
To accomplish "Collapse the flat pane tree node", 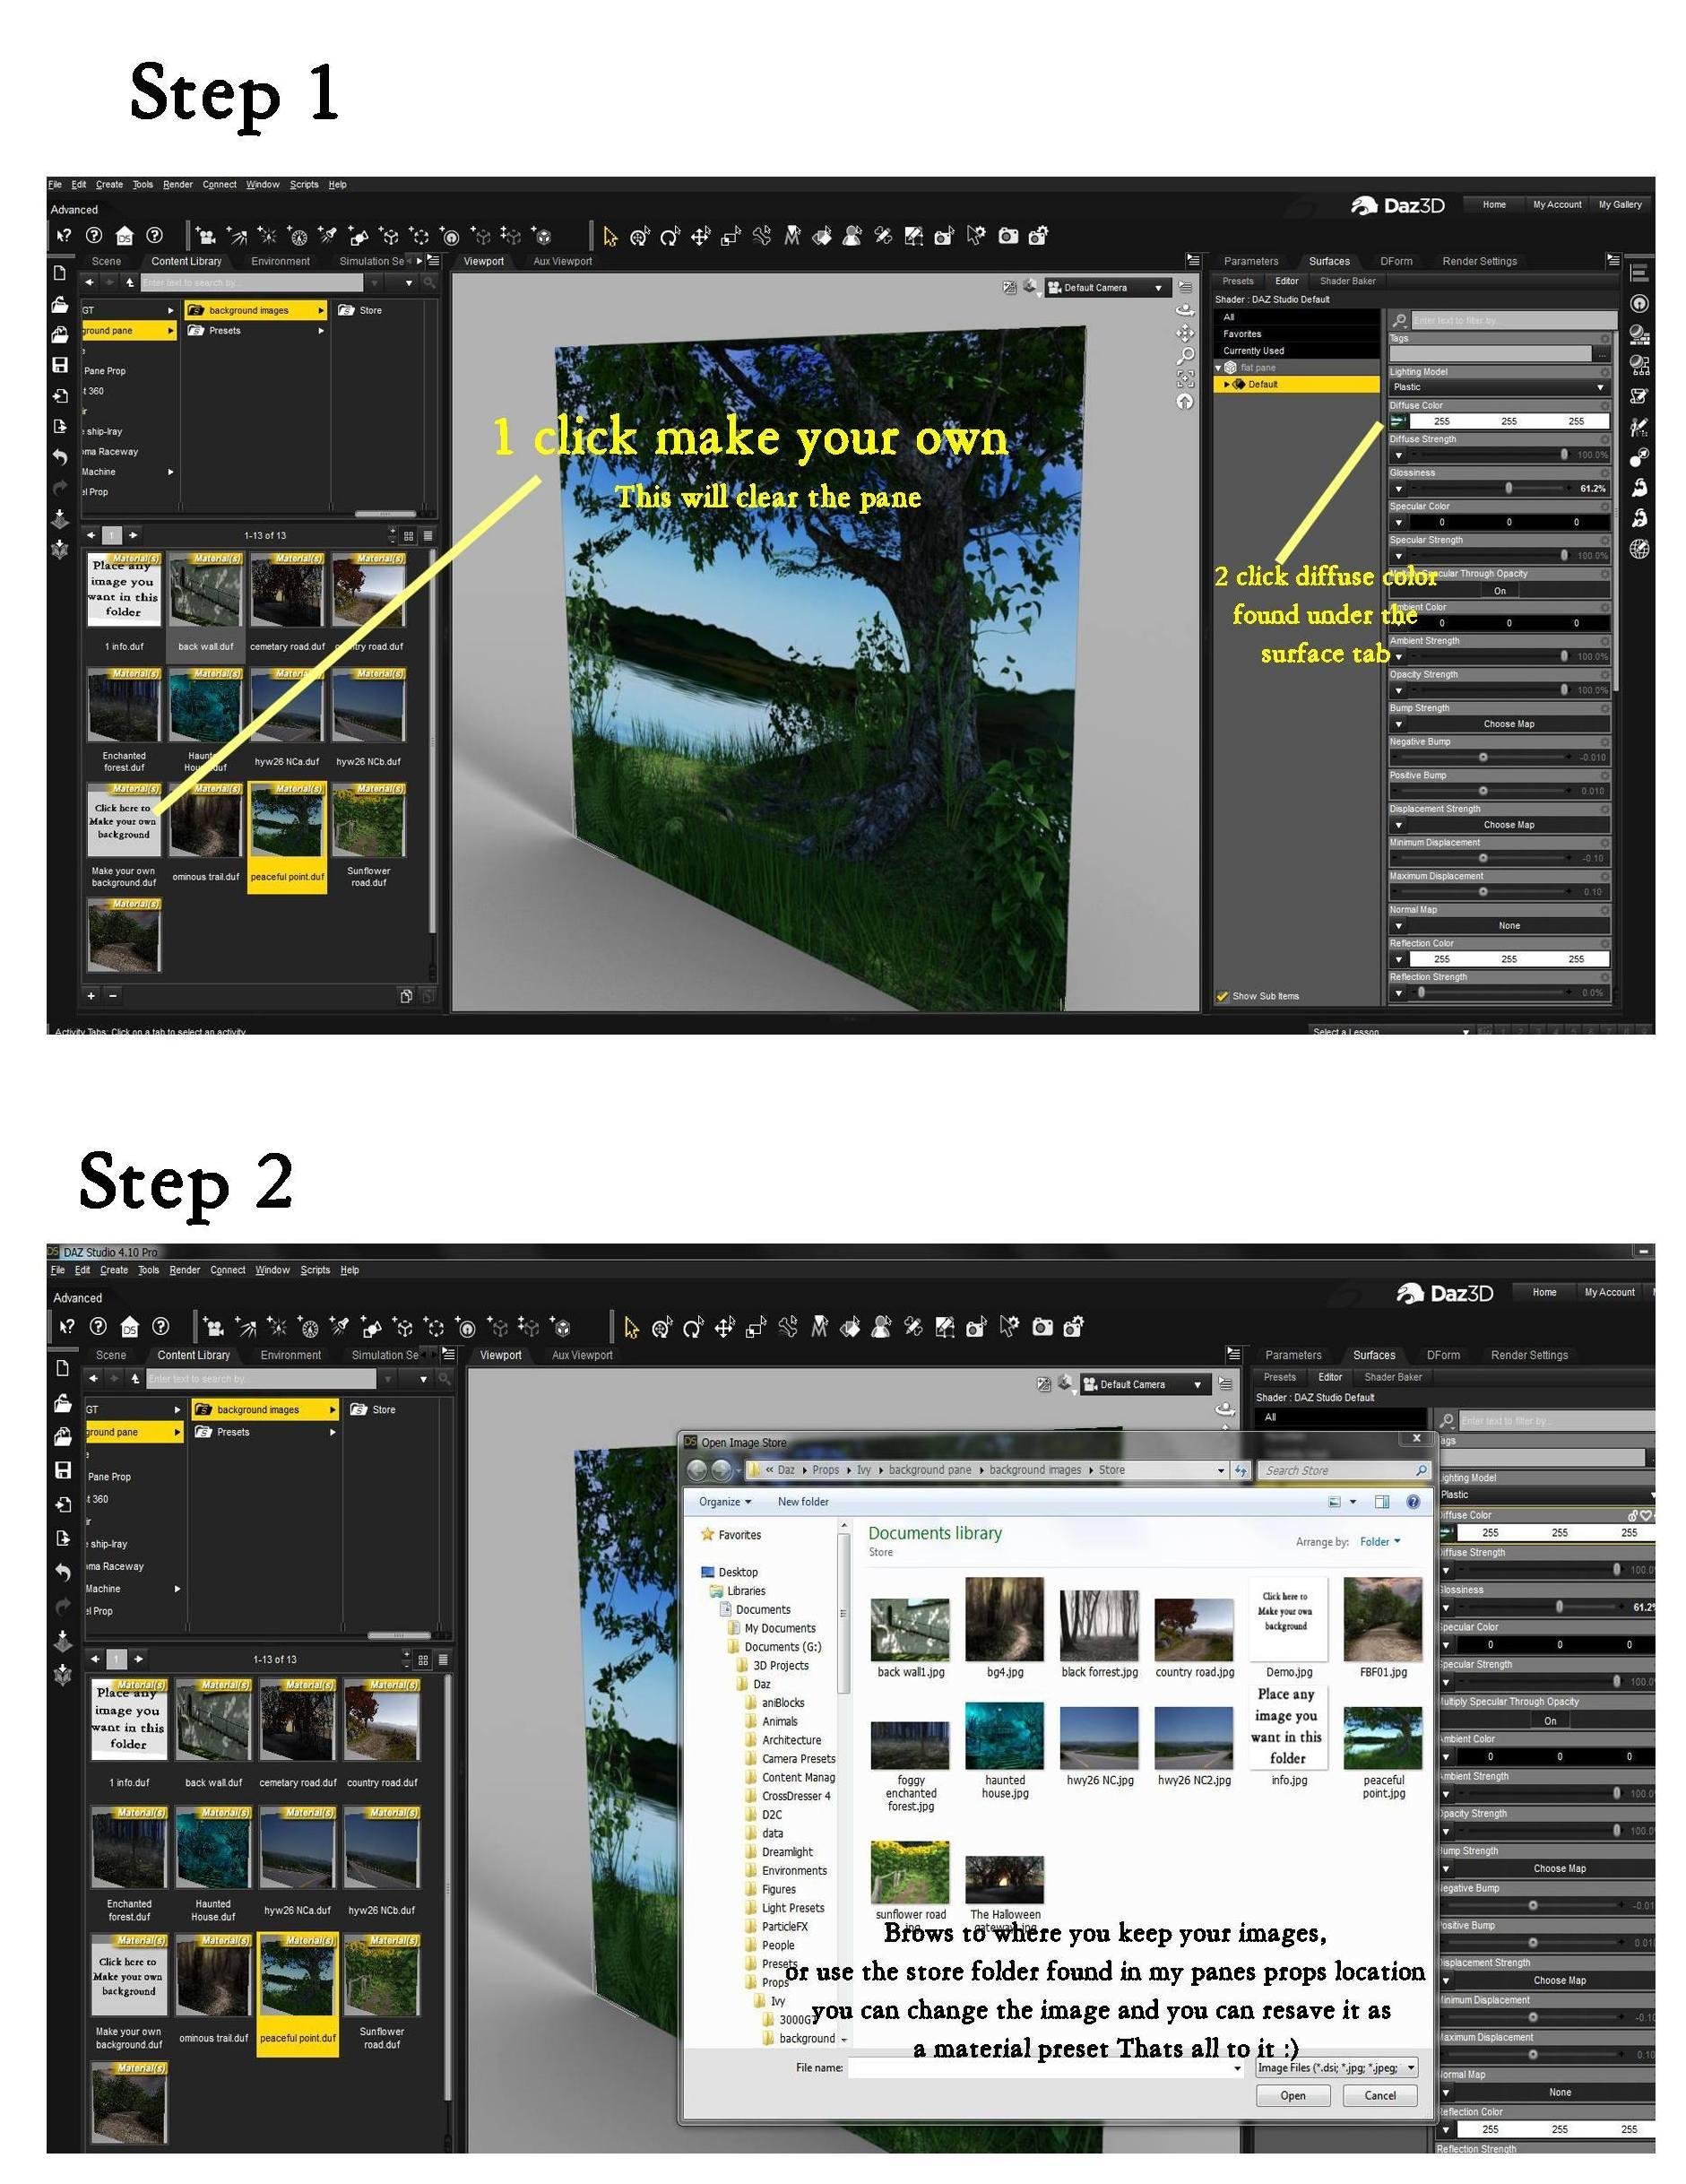I will coord(1219,368).
